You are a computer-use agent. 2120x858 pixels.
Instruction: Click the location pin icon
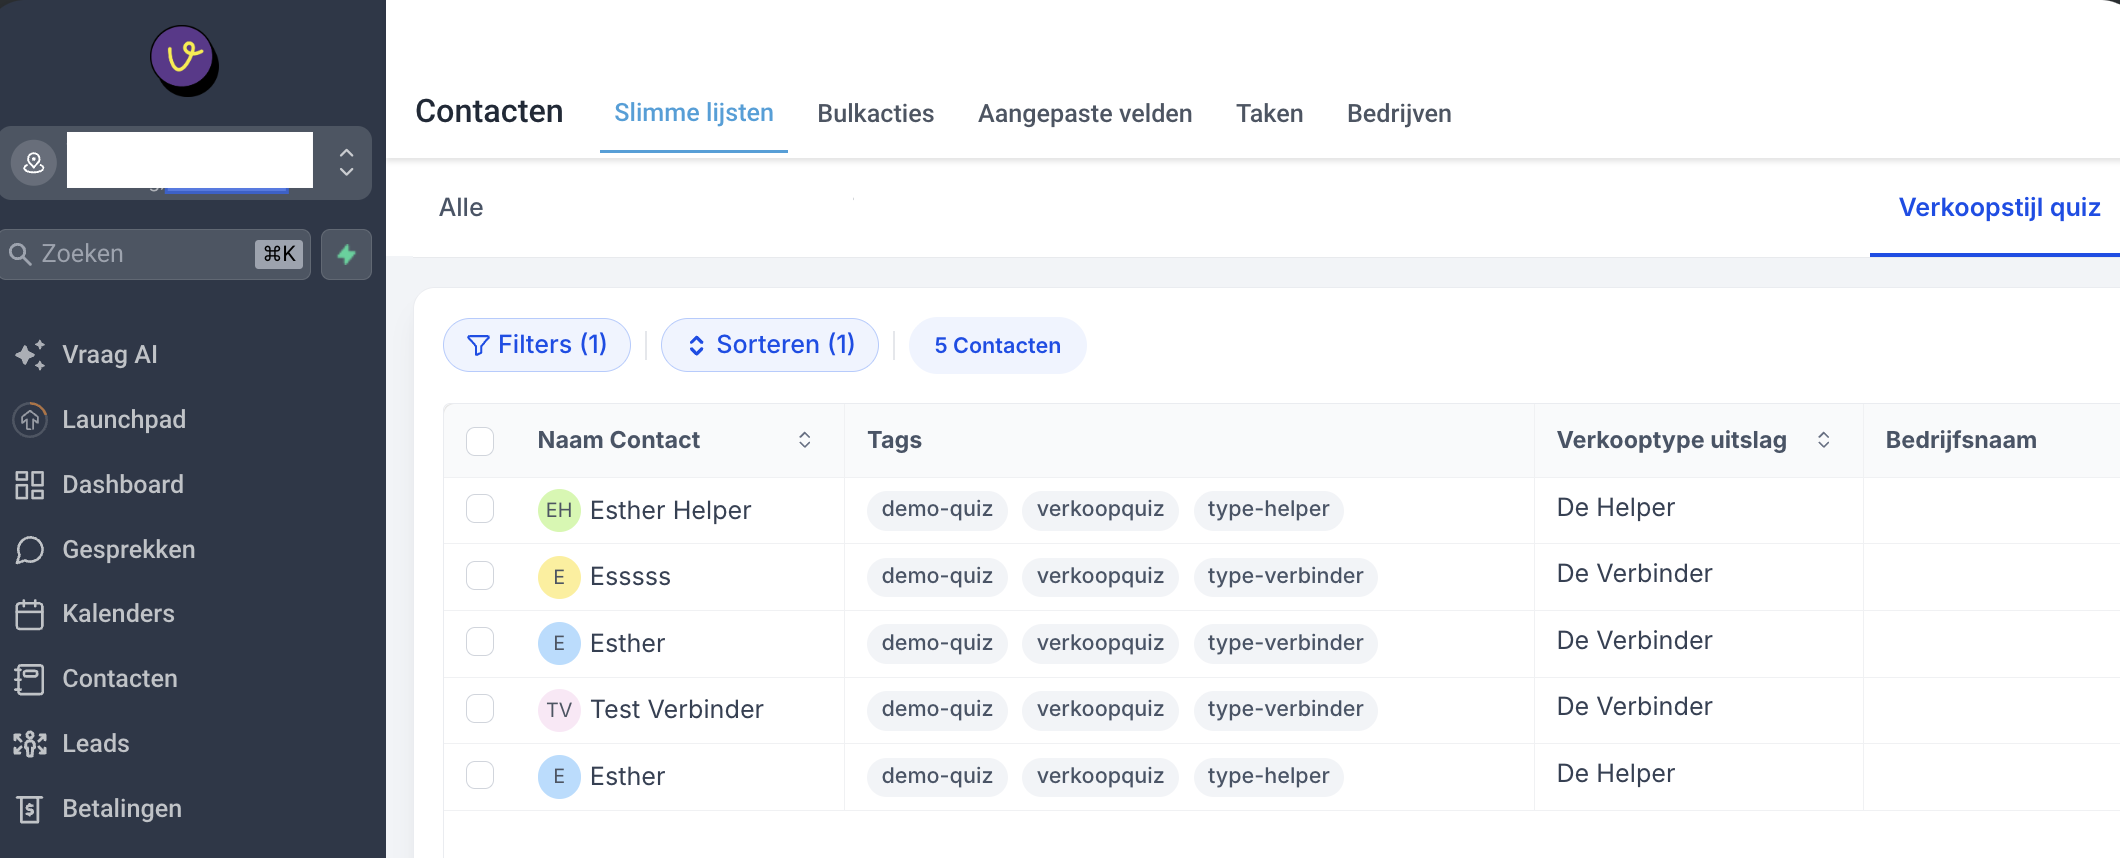[34, 162]
